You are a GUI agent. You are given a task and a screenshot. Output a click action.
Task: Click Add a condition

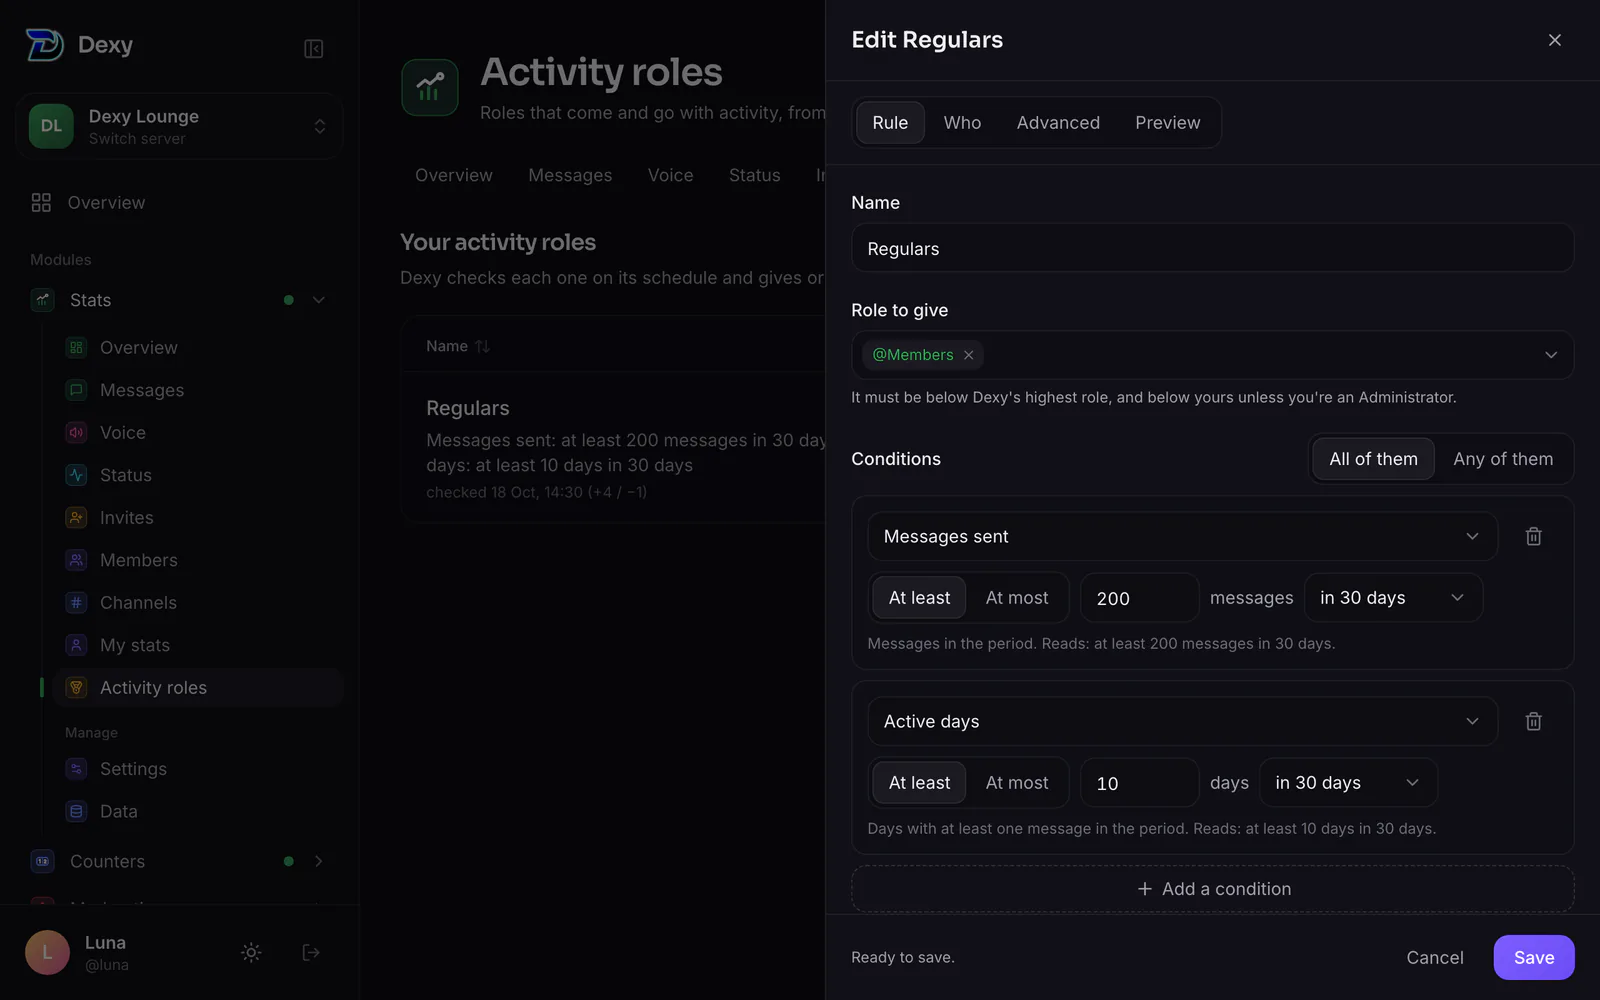1212,889
